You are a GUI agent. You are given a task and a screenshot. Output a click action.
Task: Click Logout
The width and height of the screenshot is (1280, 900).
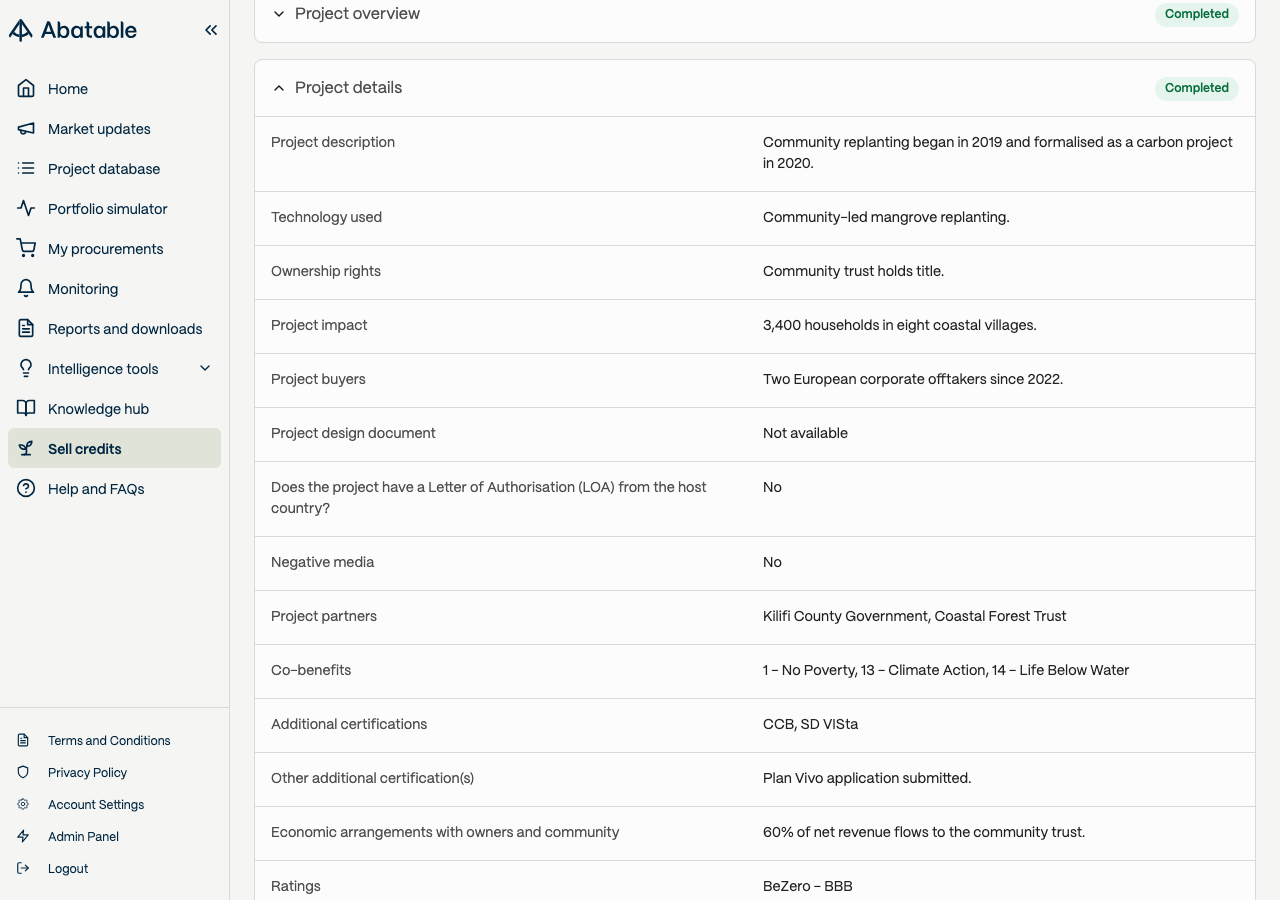(x=68, y=869)
